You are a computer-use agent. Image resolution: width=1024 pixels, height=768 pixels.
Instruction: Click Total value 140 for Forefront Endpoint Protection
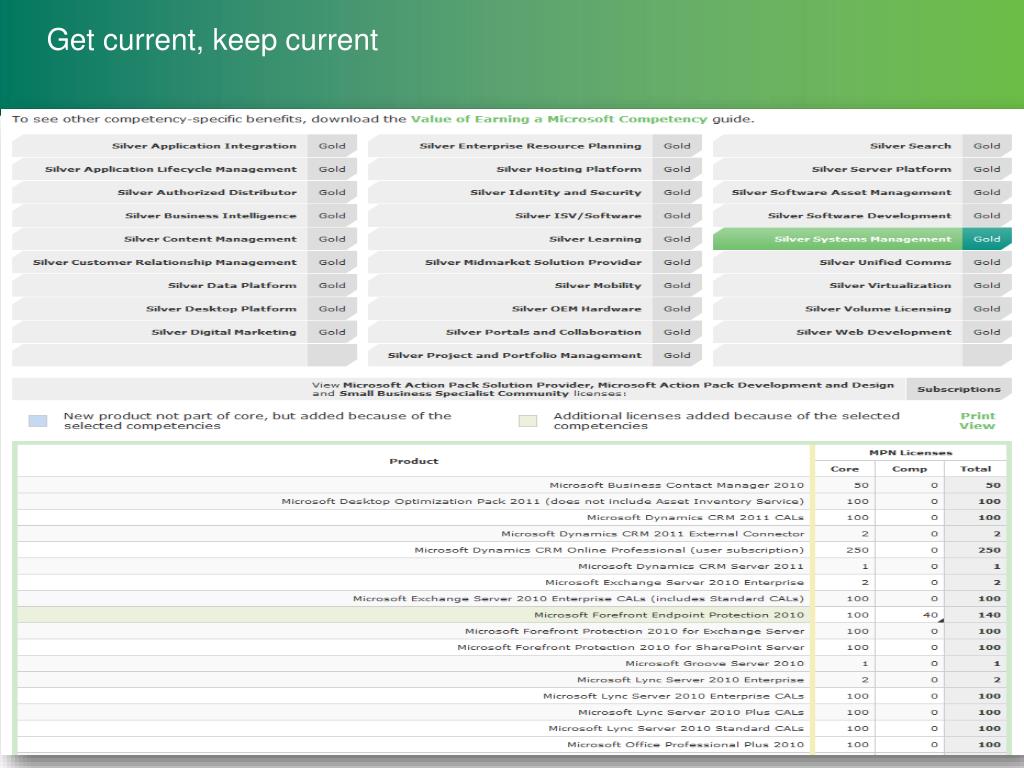pos(989,615)
